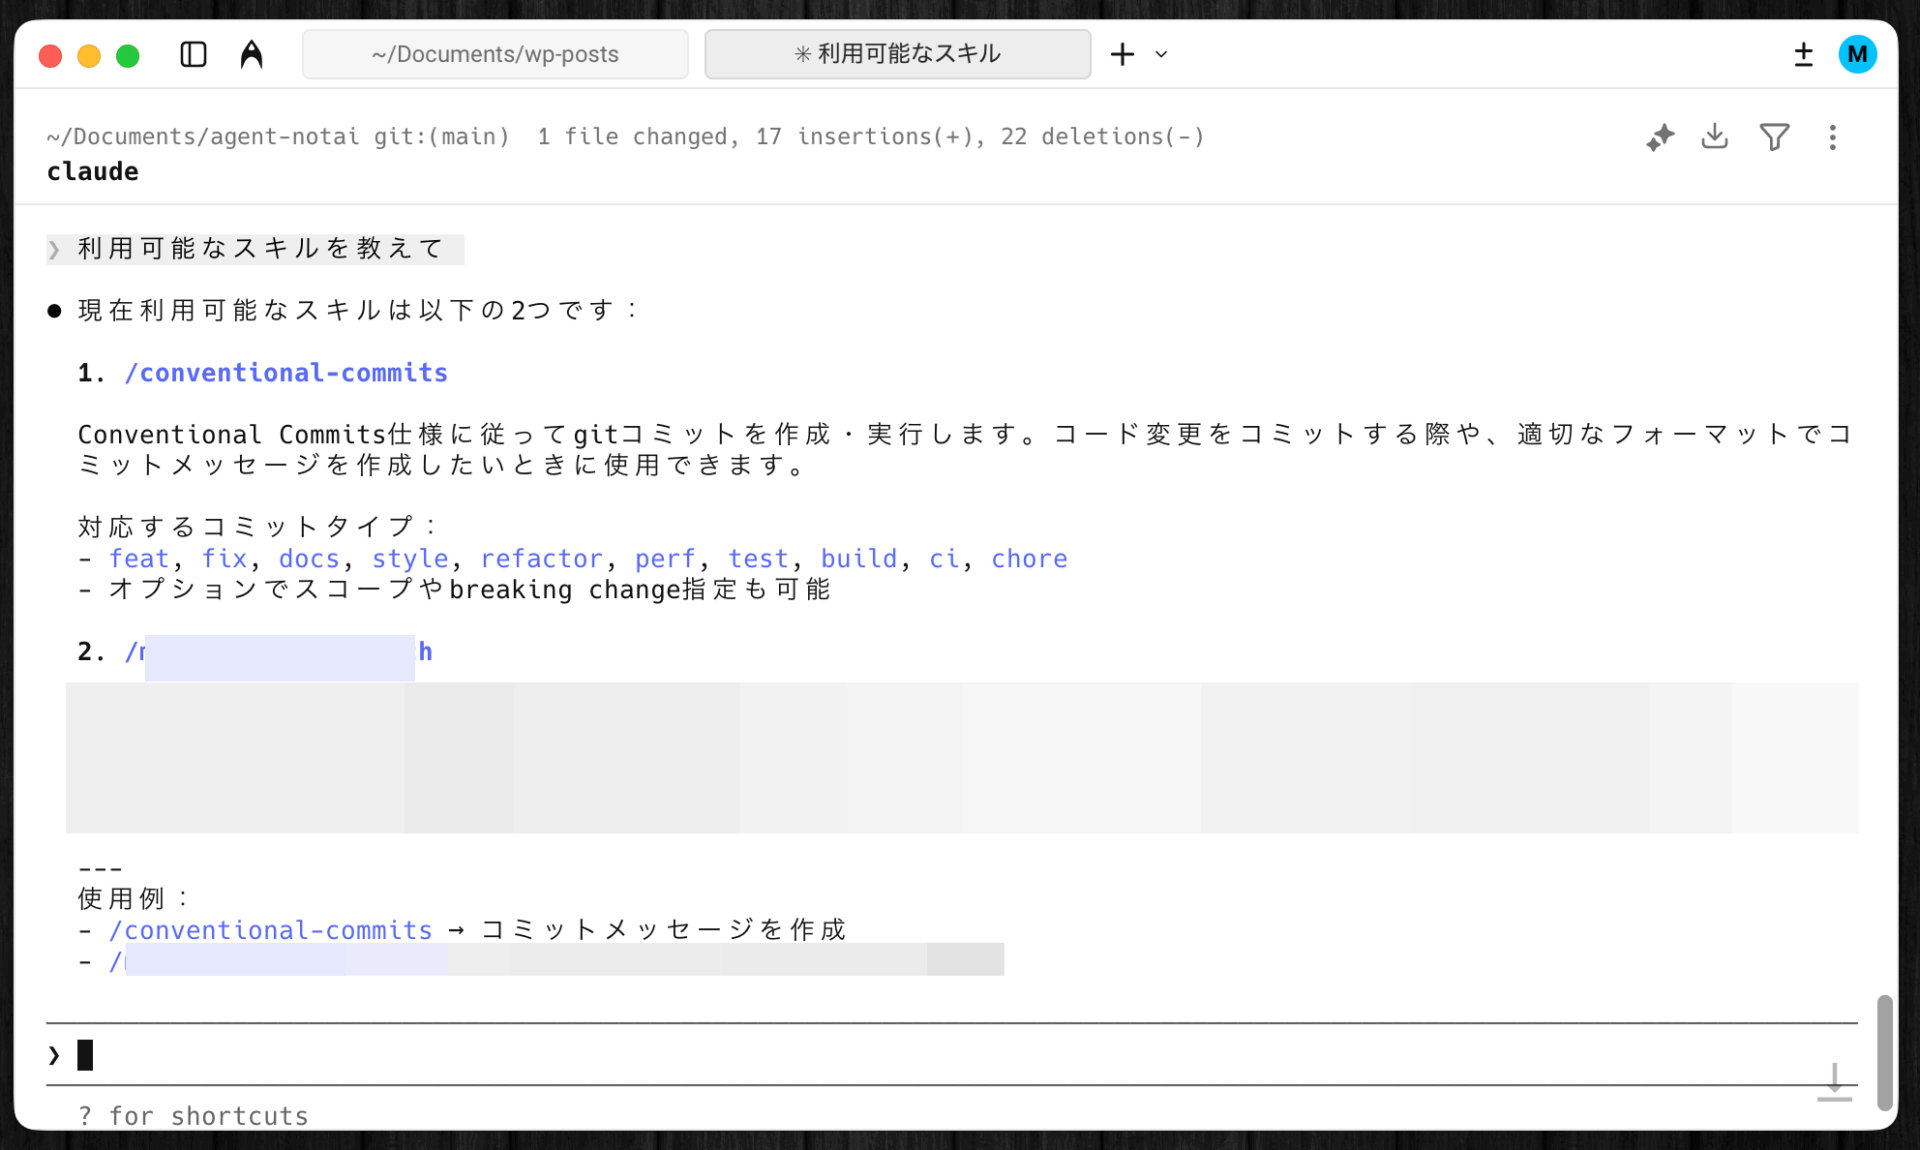Toggle the sidebar panel icon

(193, 54)
